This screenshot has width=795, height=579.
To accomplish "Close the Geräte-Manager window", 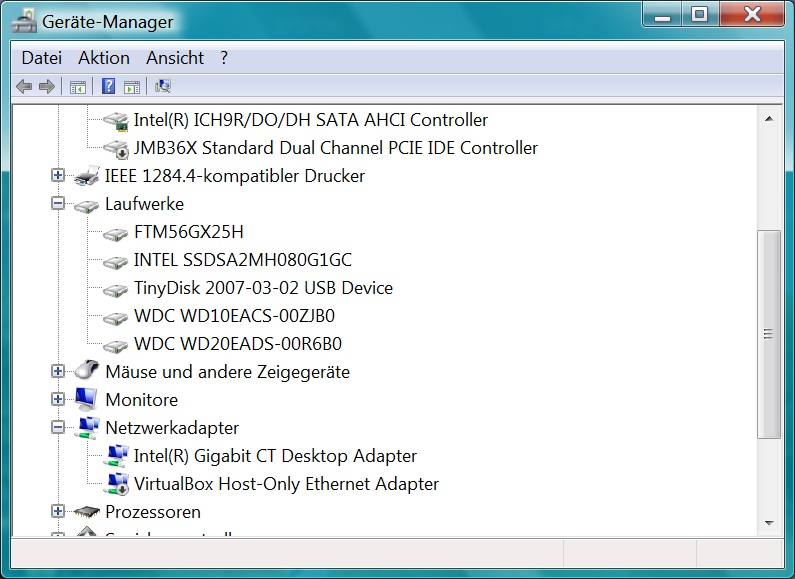I will pyautogui.click(x=752, y=14).
